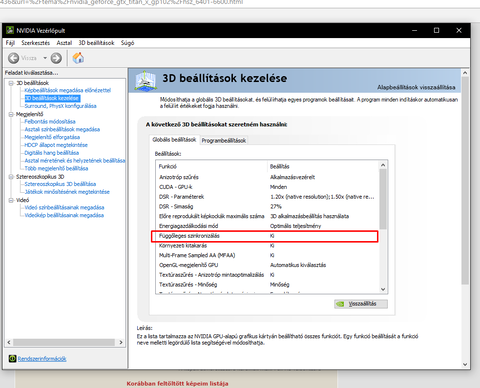Click the Rendszerinformációk link
The image size is (480, 388).
pyautogui.click(x=42, y=359)
